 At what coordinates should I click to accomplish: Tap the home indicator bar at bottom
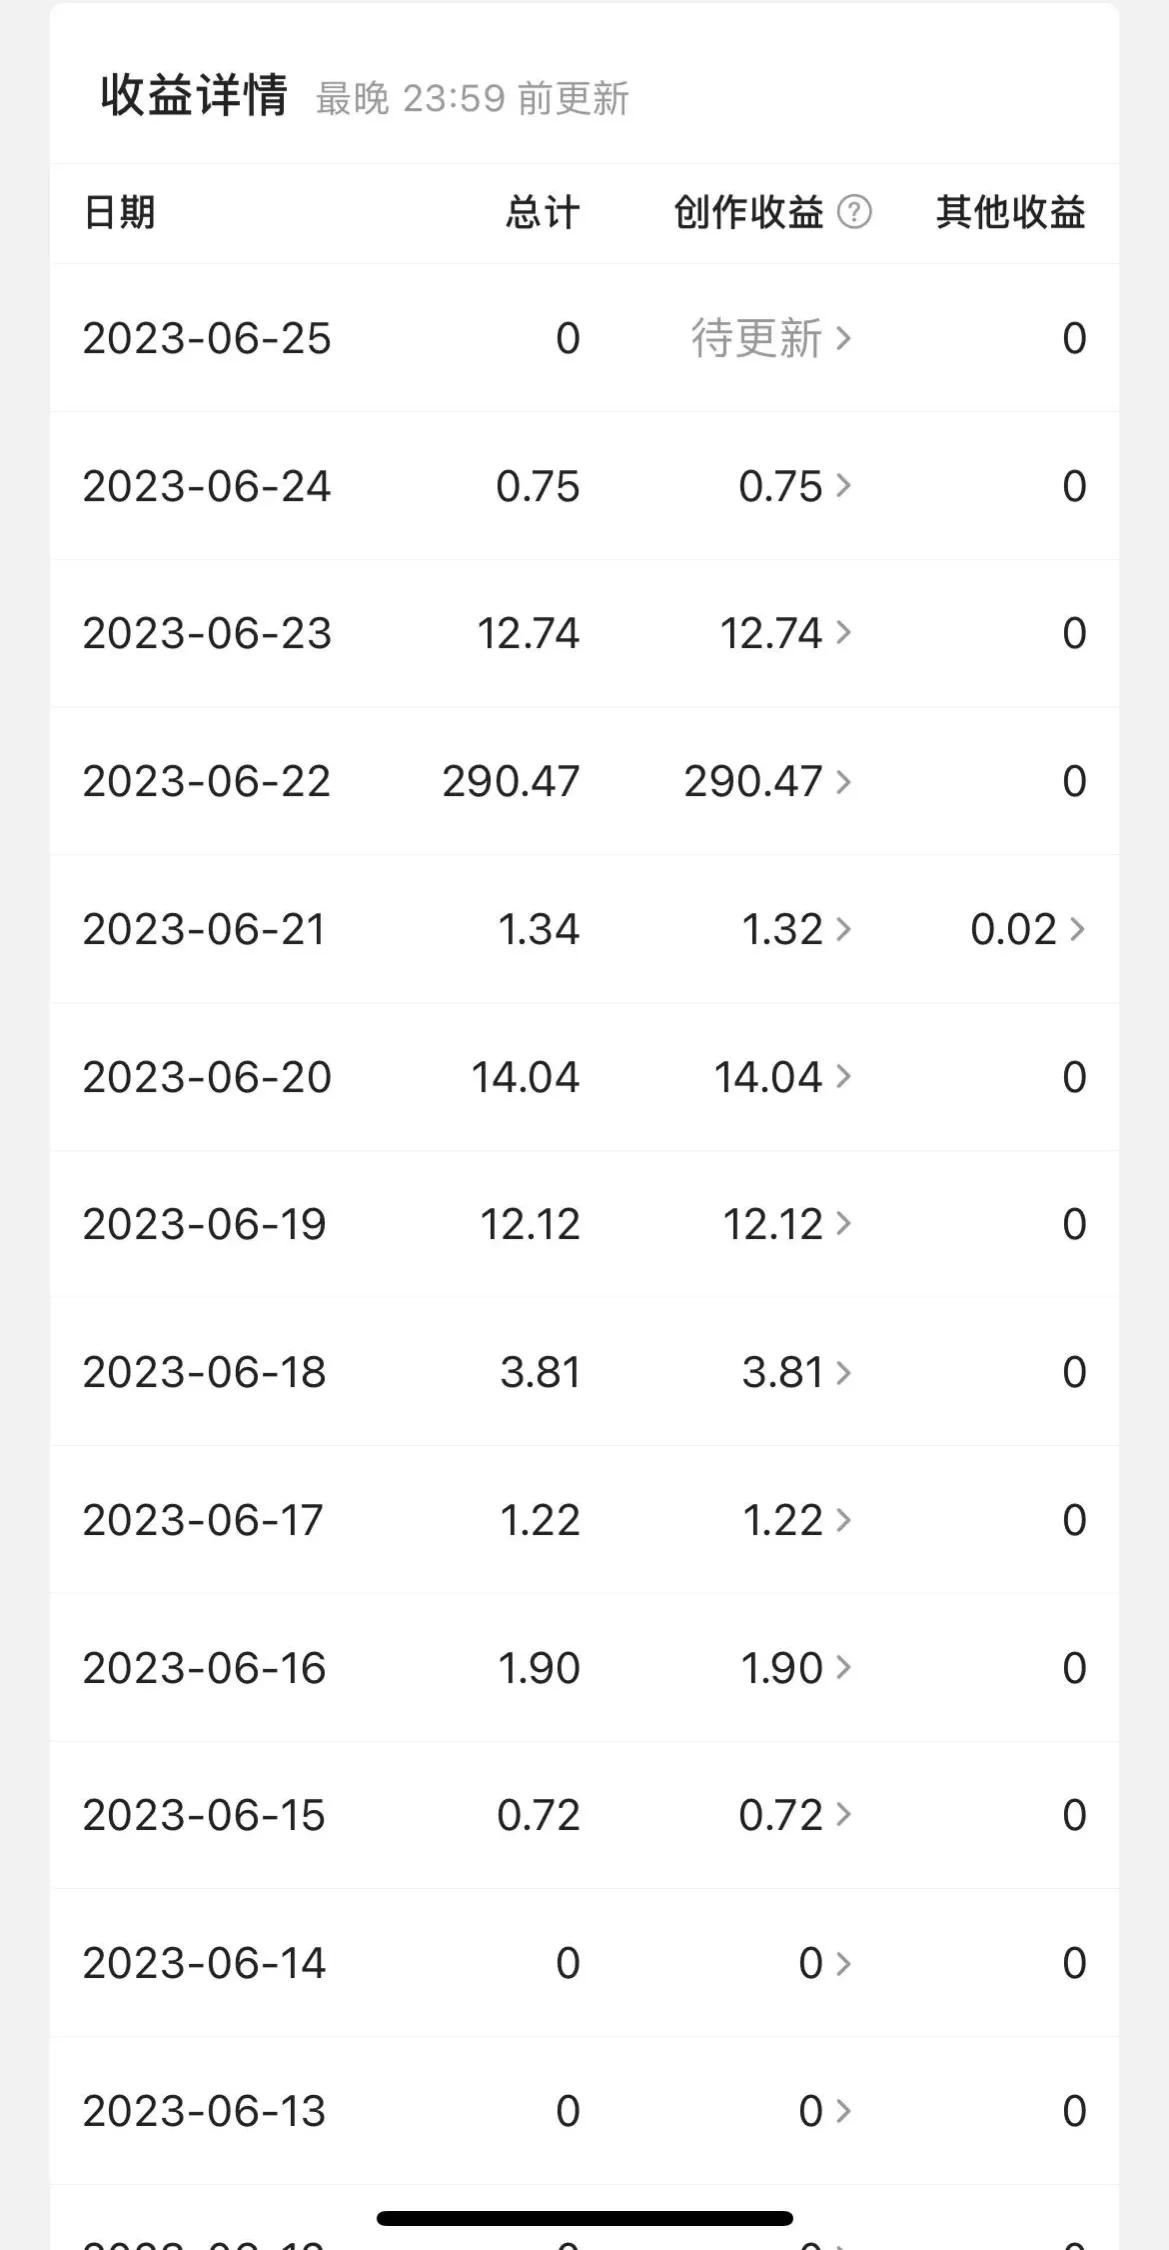tap(584, 2218)
